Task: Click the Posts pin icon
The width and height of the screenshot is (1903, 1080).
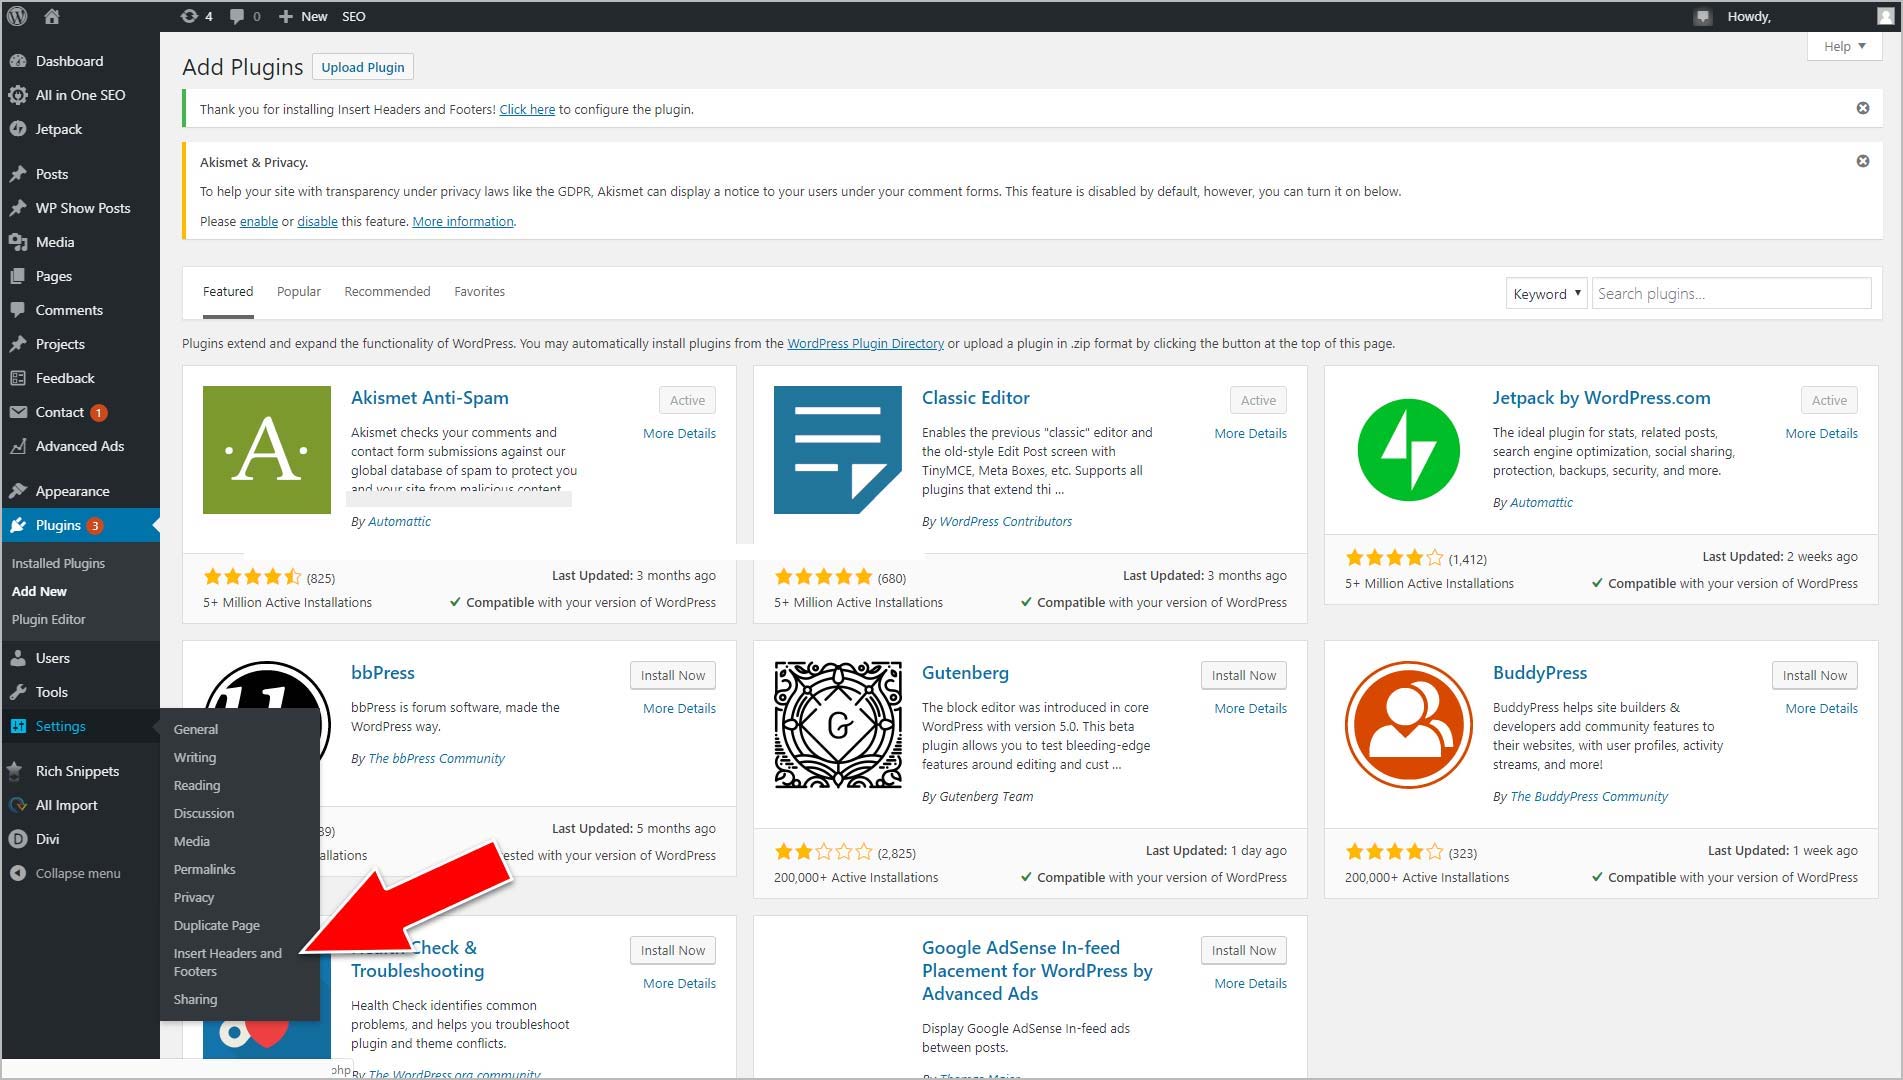Action: [x=17, y=174]
